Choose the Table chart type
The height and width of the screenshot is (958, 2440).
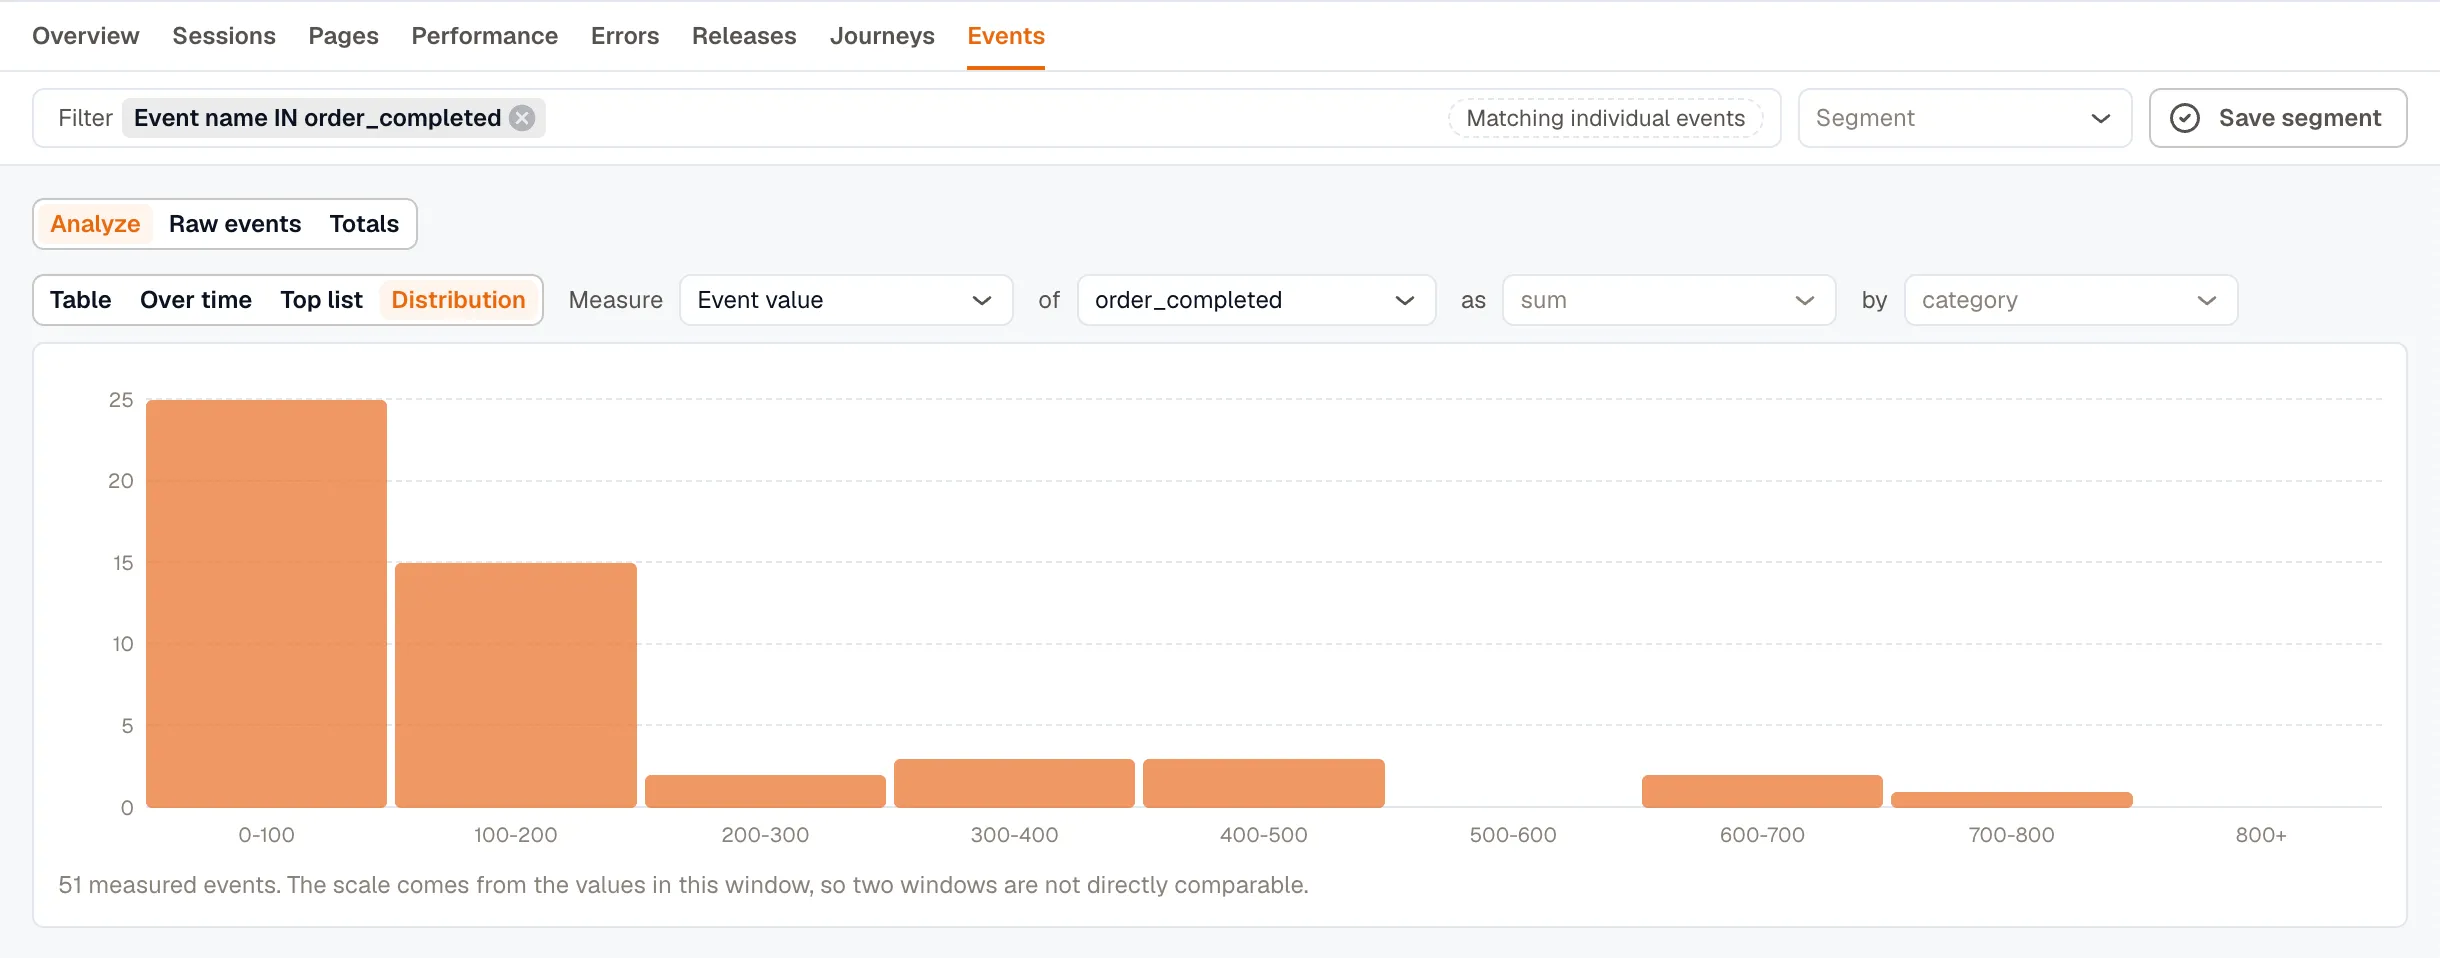(x=80, y=300)
